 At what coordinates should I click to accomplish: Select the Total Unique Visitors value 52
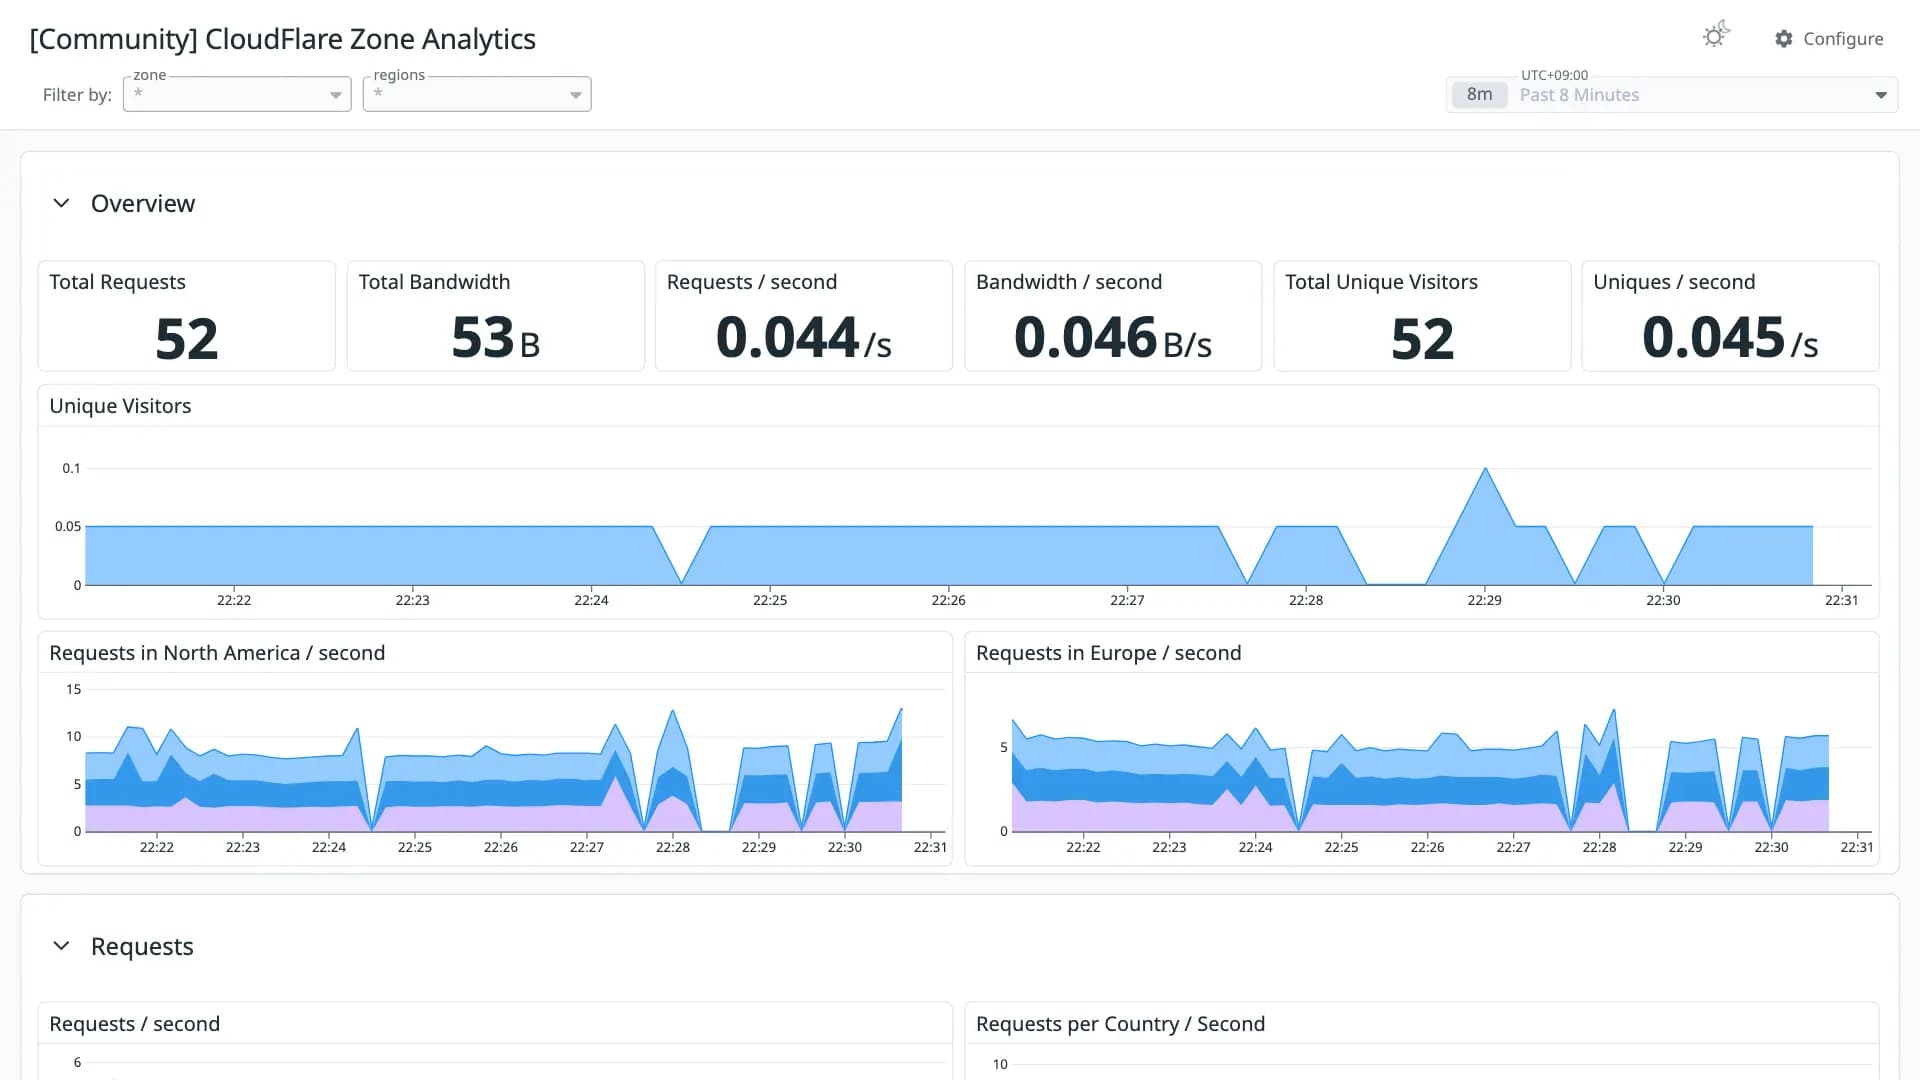[1423, 338]
